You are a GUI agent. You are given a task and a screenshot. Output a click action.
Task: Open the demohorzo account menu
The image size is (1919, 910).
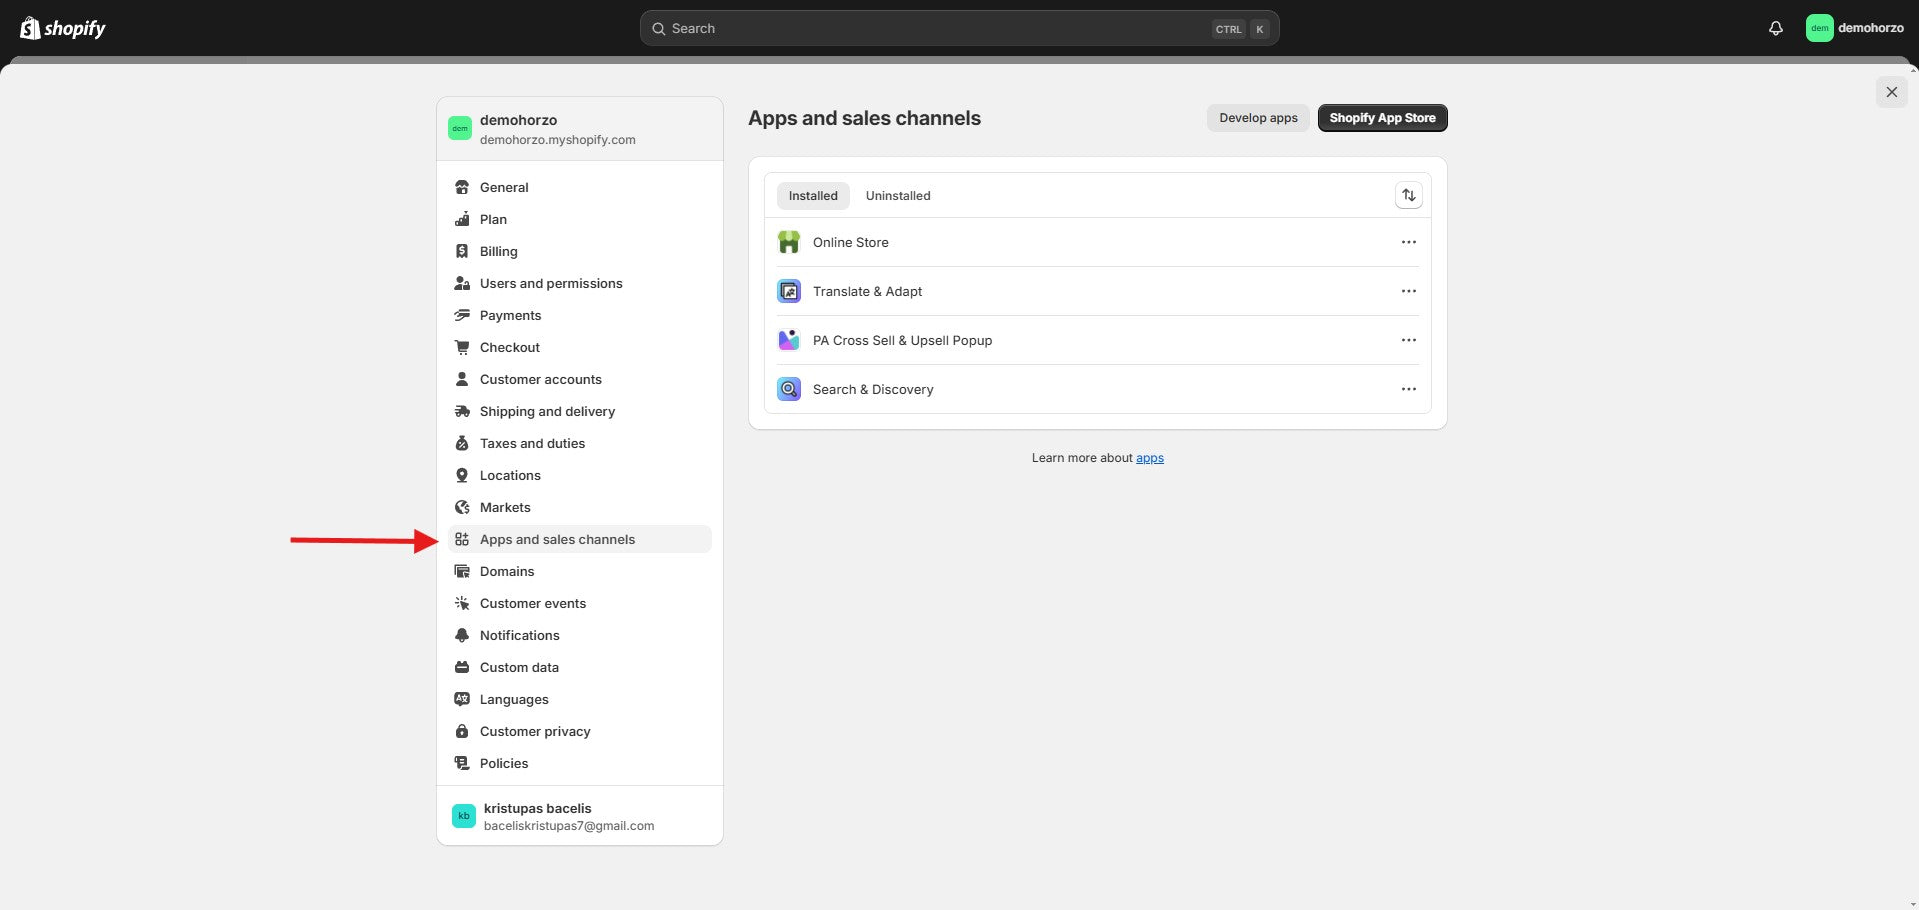point(1855,28)
